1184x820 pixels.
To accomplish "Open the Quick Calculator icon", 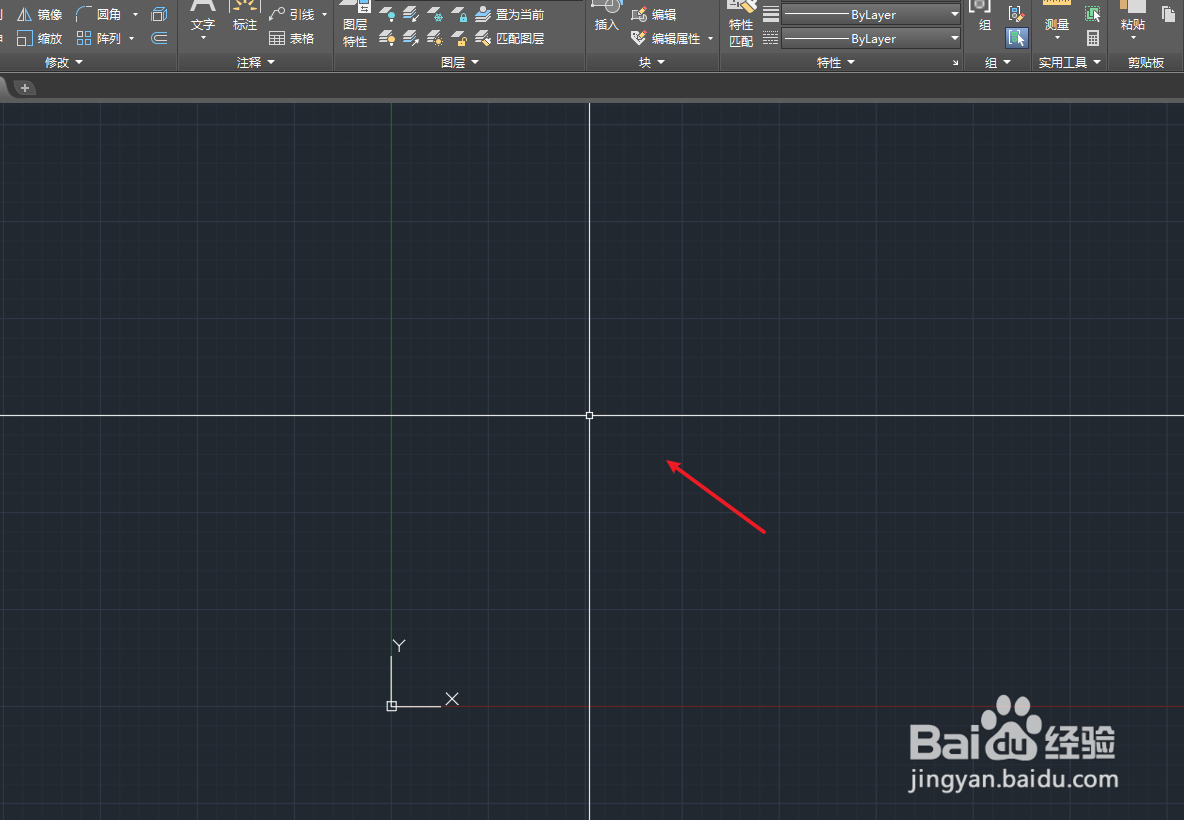I will tap(1093, 38).
